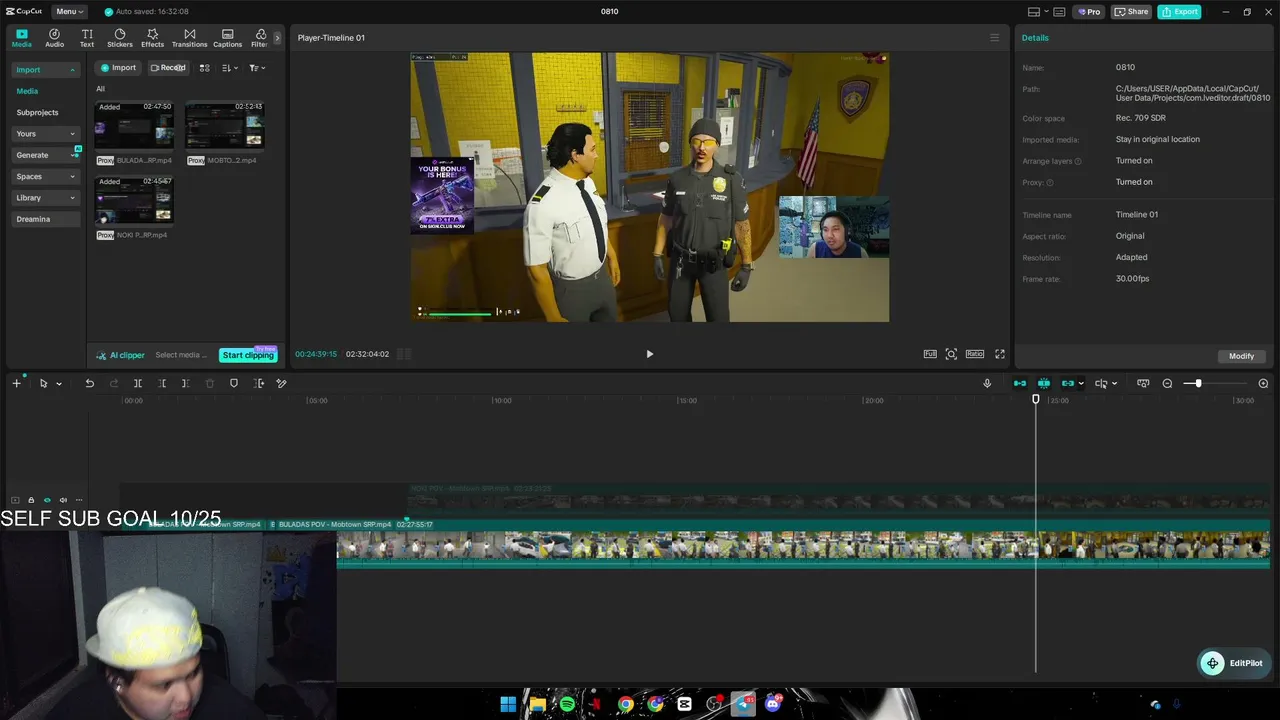The height and width of the screenshot is (720, 1280).
Task: Enter fullscreen preview mode
Action: coord(1000,354)
